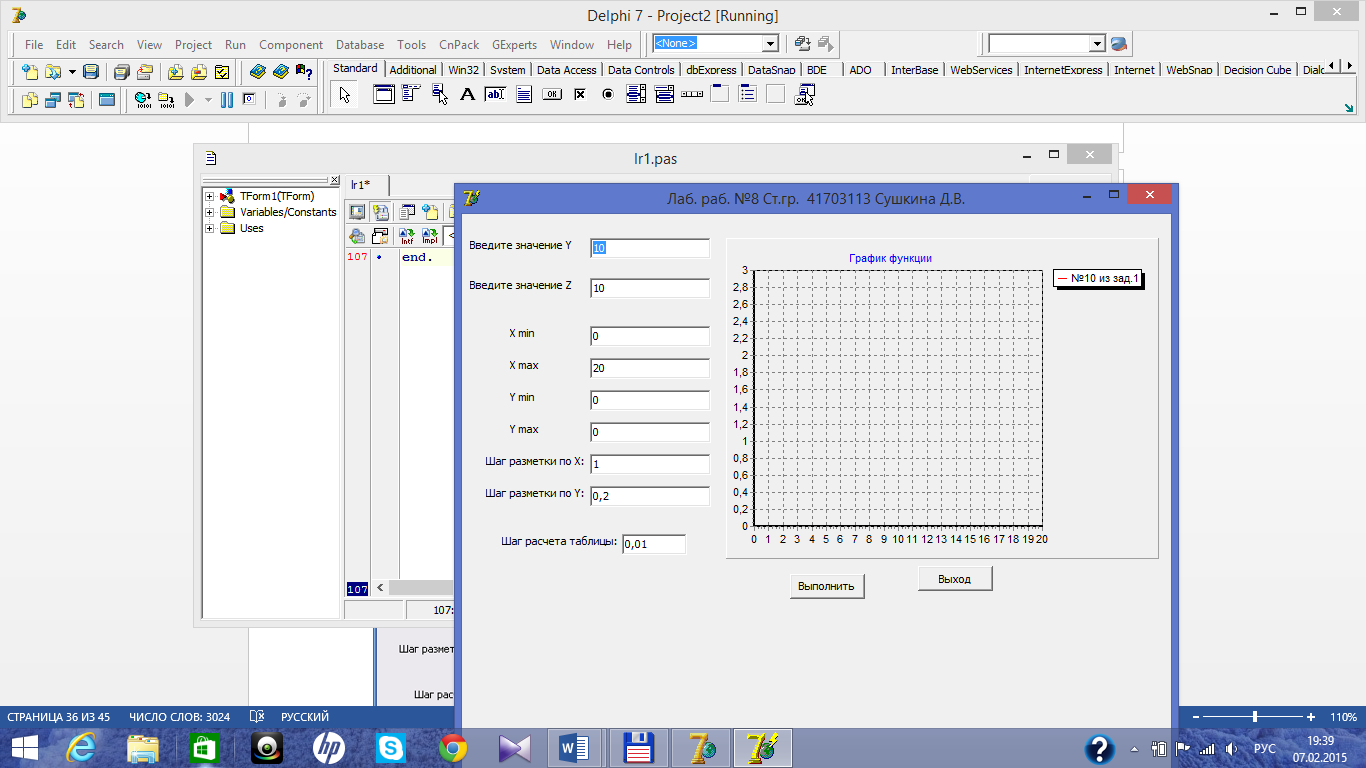Open the CnPack menu

[459, 45]
